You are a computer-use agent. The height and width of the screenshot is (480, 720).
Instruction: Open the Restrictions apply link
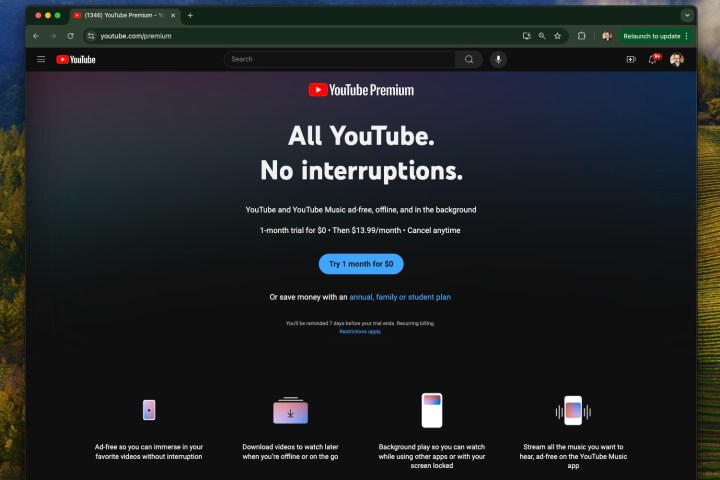[x=360, y=331]
